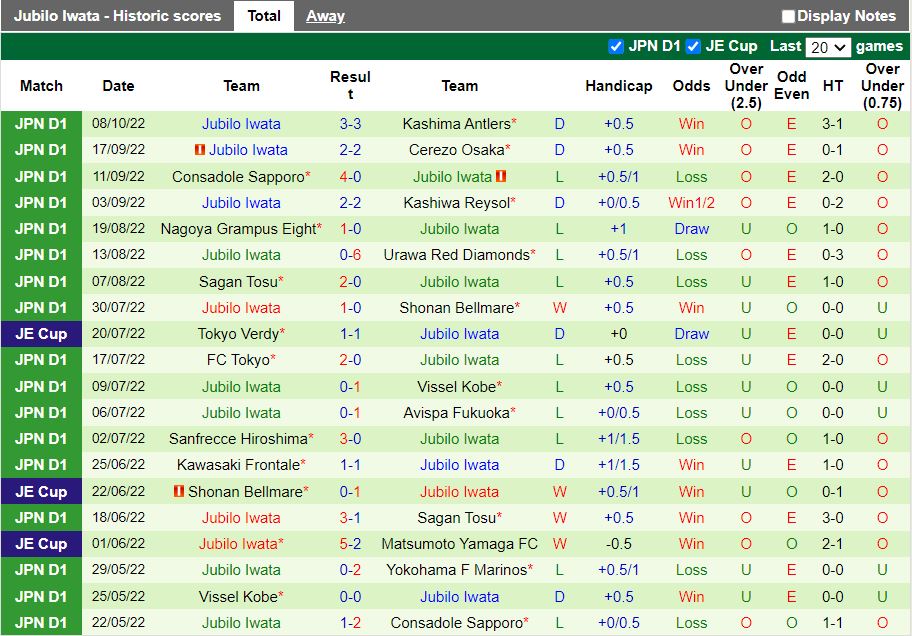Click the 5-2 result versus Matsumoto Yamaga
Image resolution: width=912 pixels, height=636 pixels.
(350, 544)
